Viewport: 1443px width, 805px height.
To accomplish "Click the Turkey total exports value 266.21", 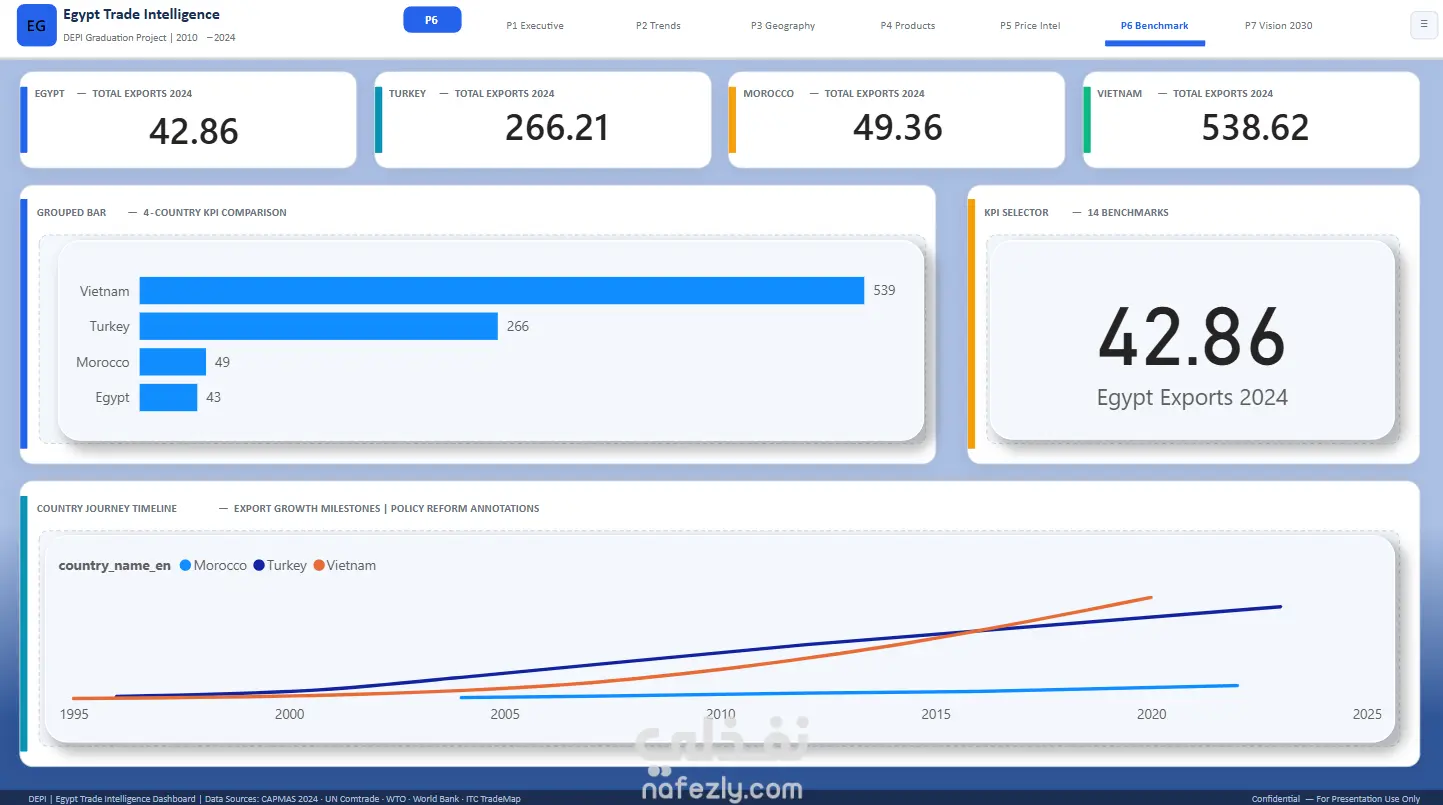I will coord(557,128).
